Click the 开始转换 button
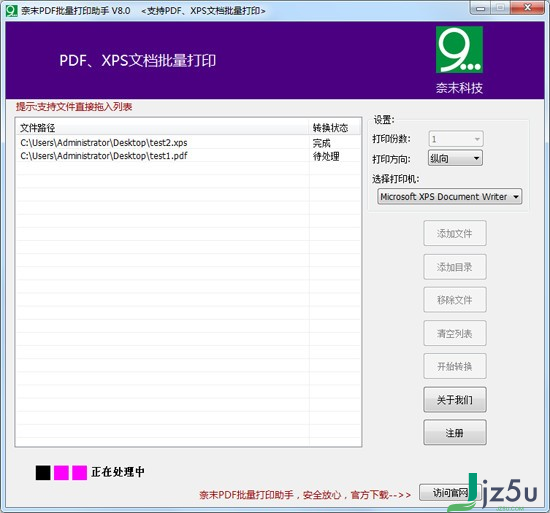The image size is (550, 513). pyautogui.click(x=455, y=366)
